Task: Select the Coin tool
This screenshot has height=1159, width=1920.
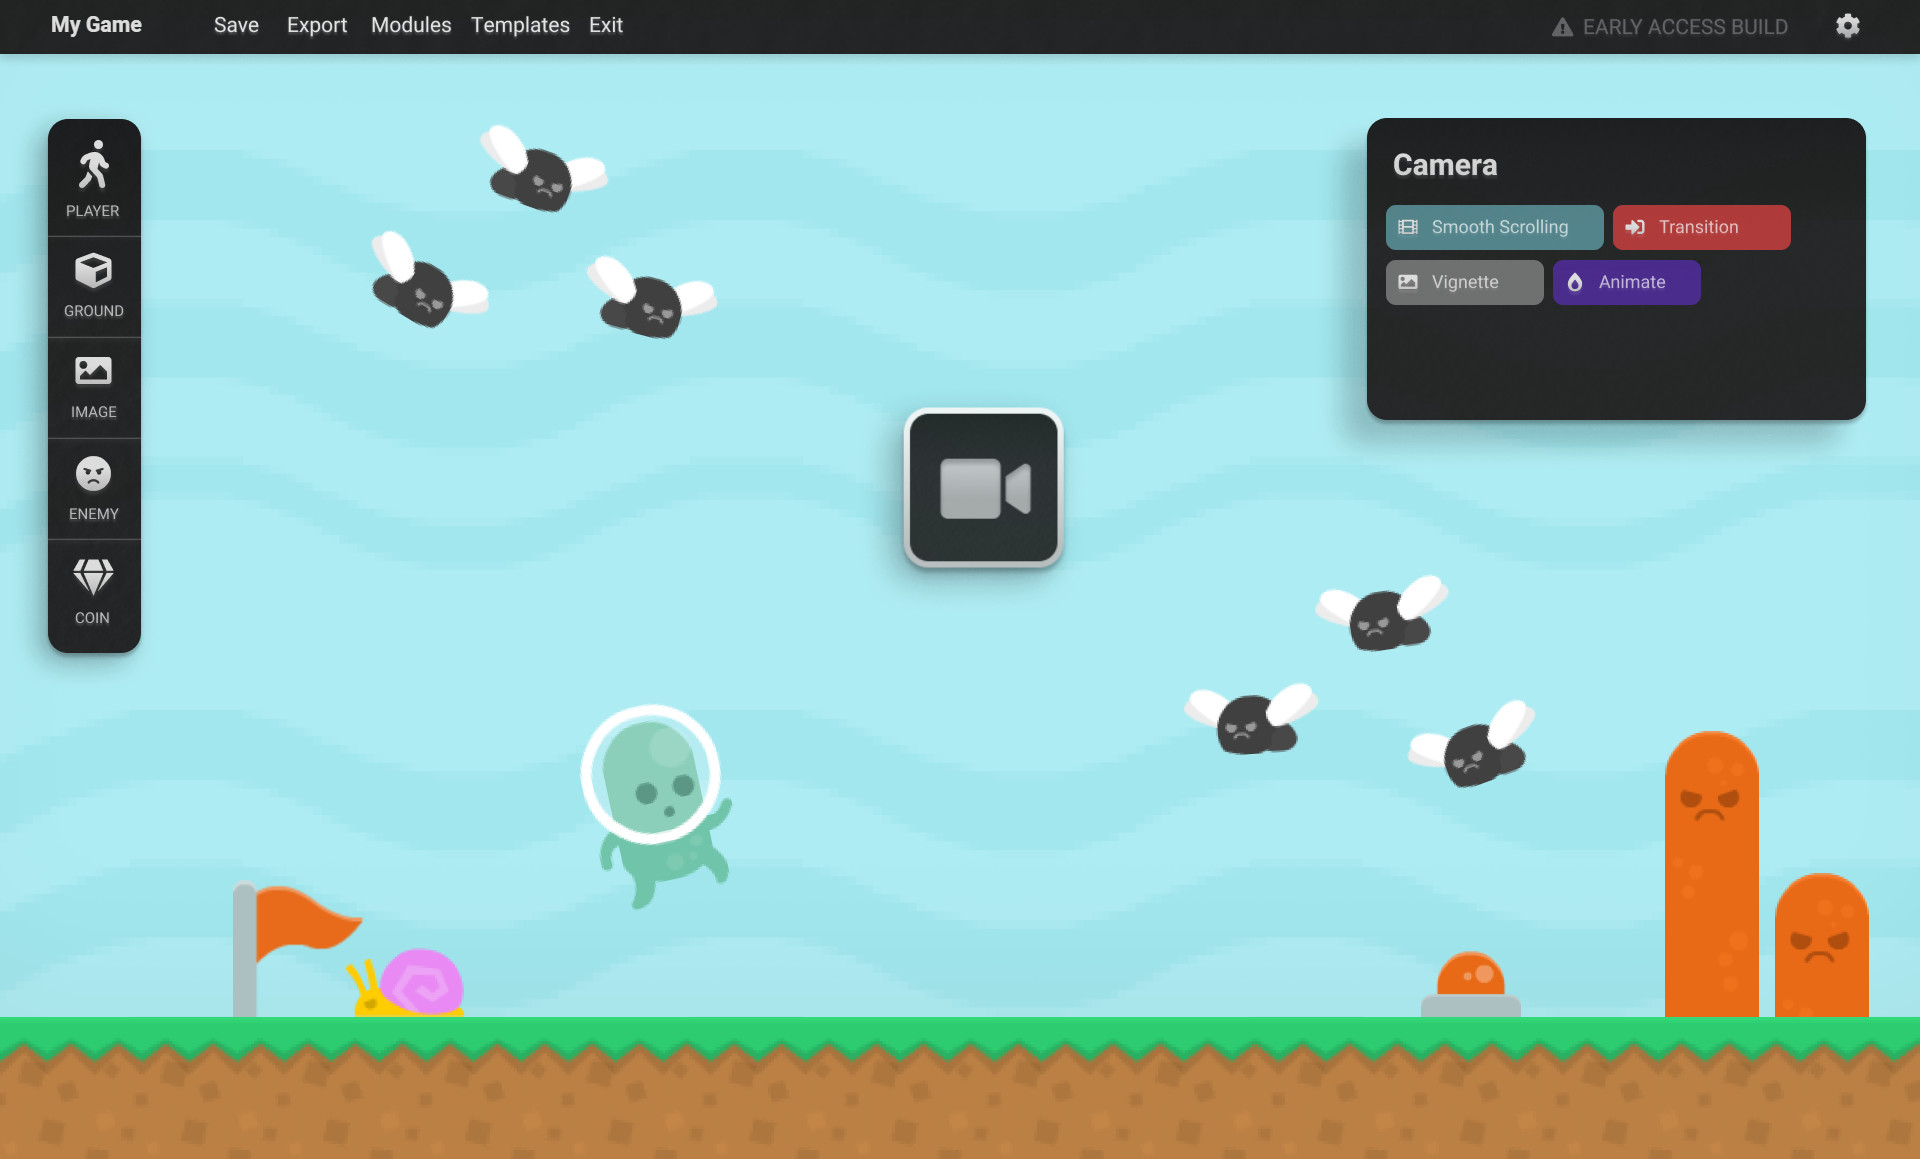Action: pos(93,590)
